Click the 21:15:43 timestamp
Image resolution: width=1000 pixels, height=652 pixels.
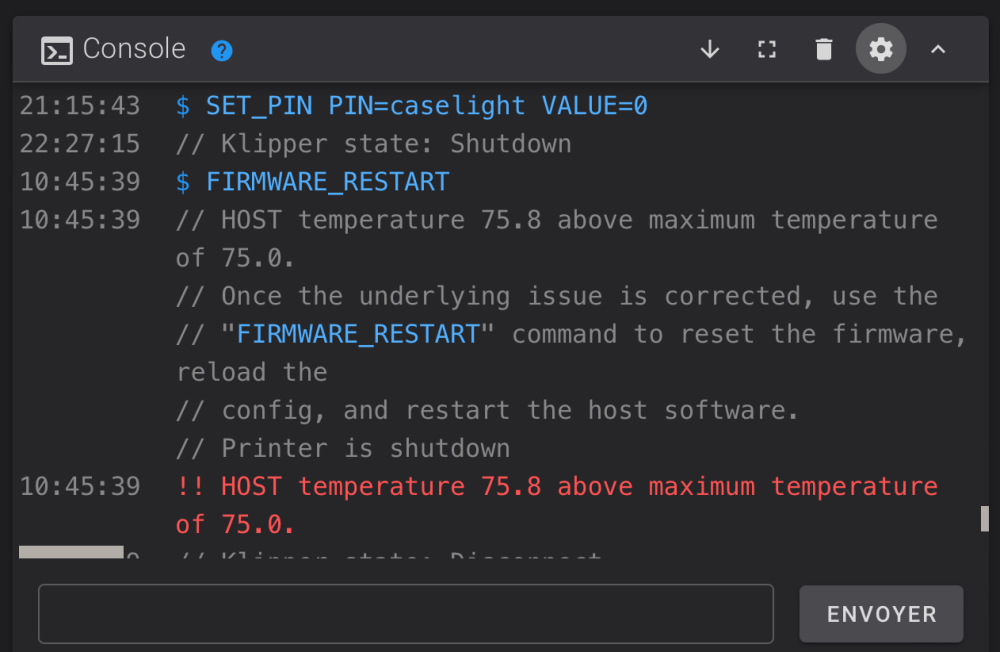80,105
